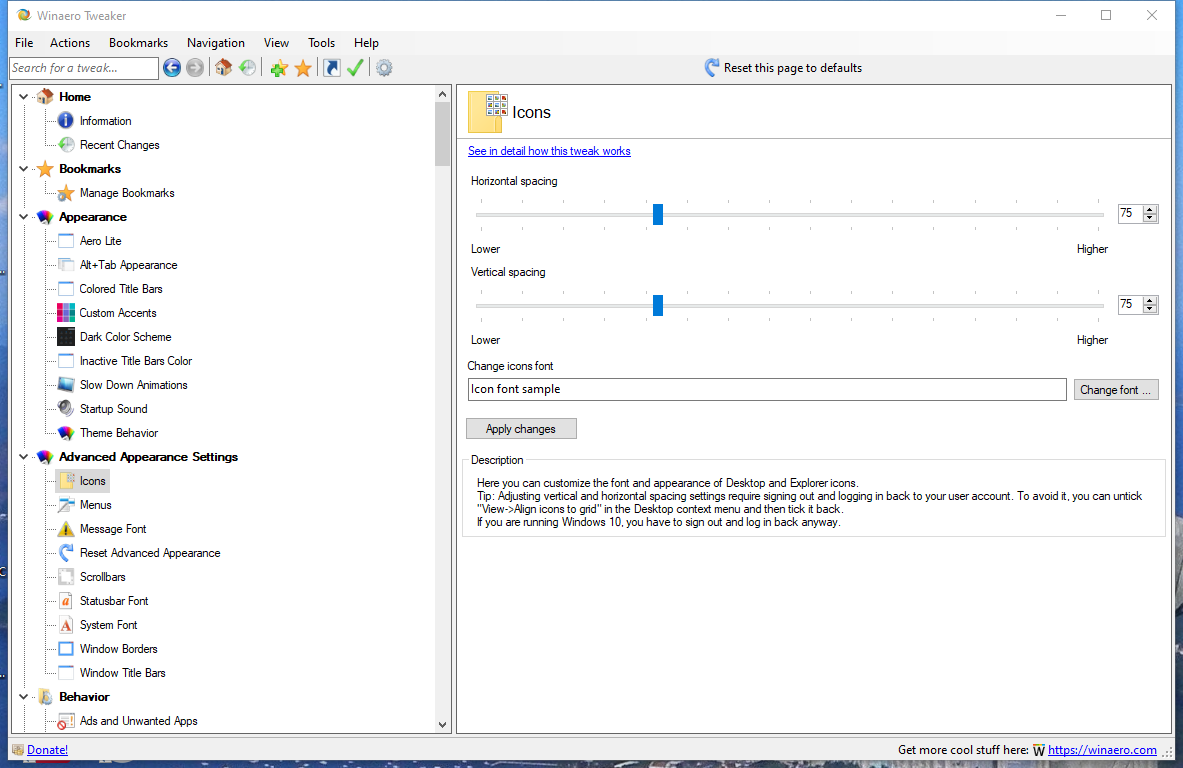The height and width of the screenshot is (768, 1183).
Task: Open 'See in detail how this tweak works' link
Action: coord(549,151)
